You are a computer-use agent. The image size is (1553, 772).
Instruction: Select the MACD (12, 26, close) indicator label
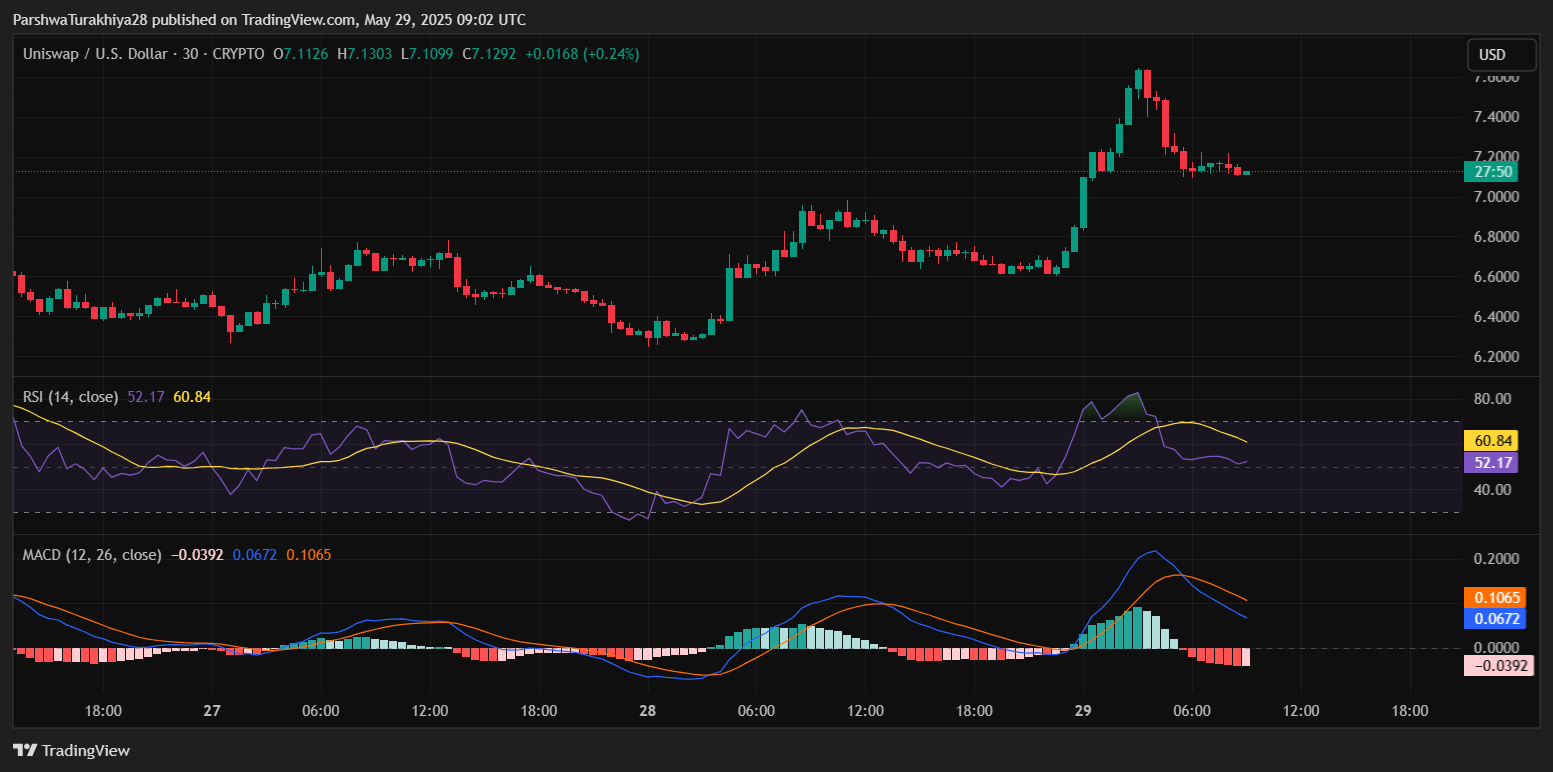pos(92,554)
